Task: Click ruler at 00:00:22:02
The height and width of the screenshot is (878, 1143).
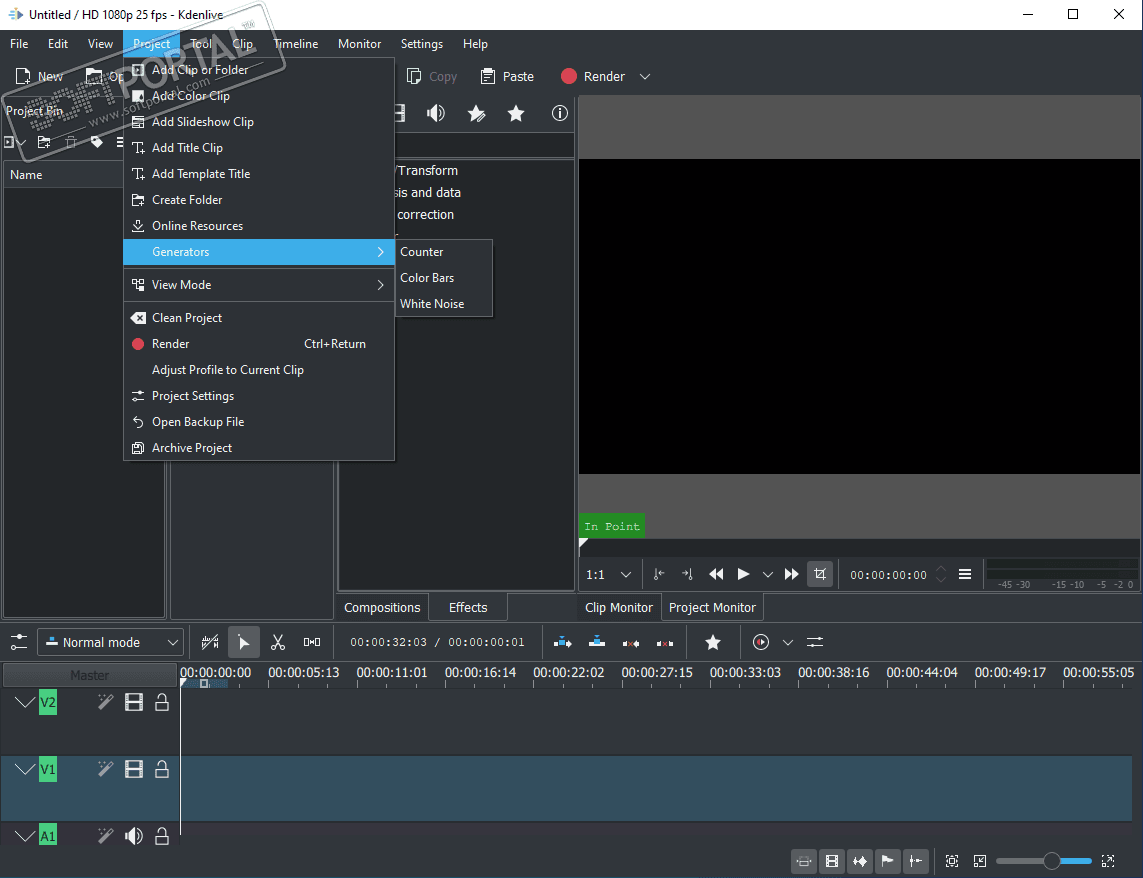Action: tap(569, 672)
